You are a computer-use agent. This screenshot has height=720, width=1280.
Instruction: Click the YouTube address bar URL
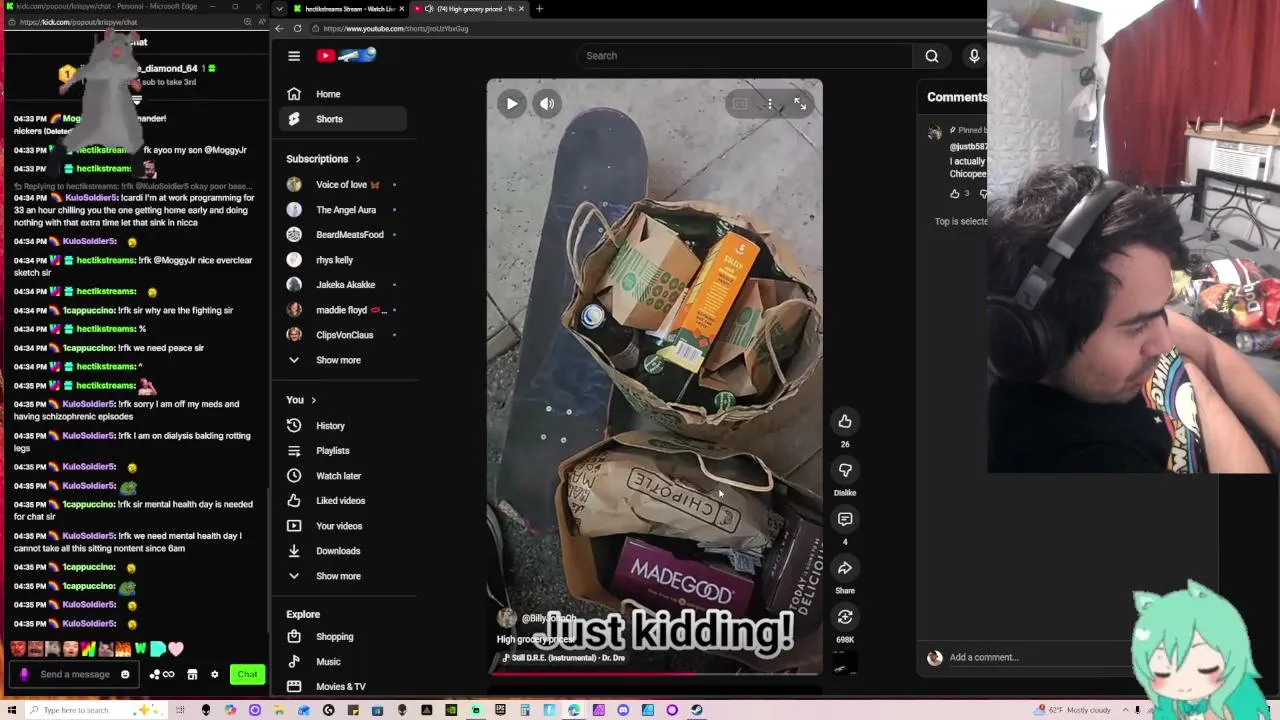click(x=395, y=29)
